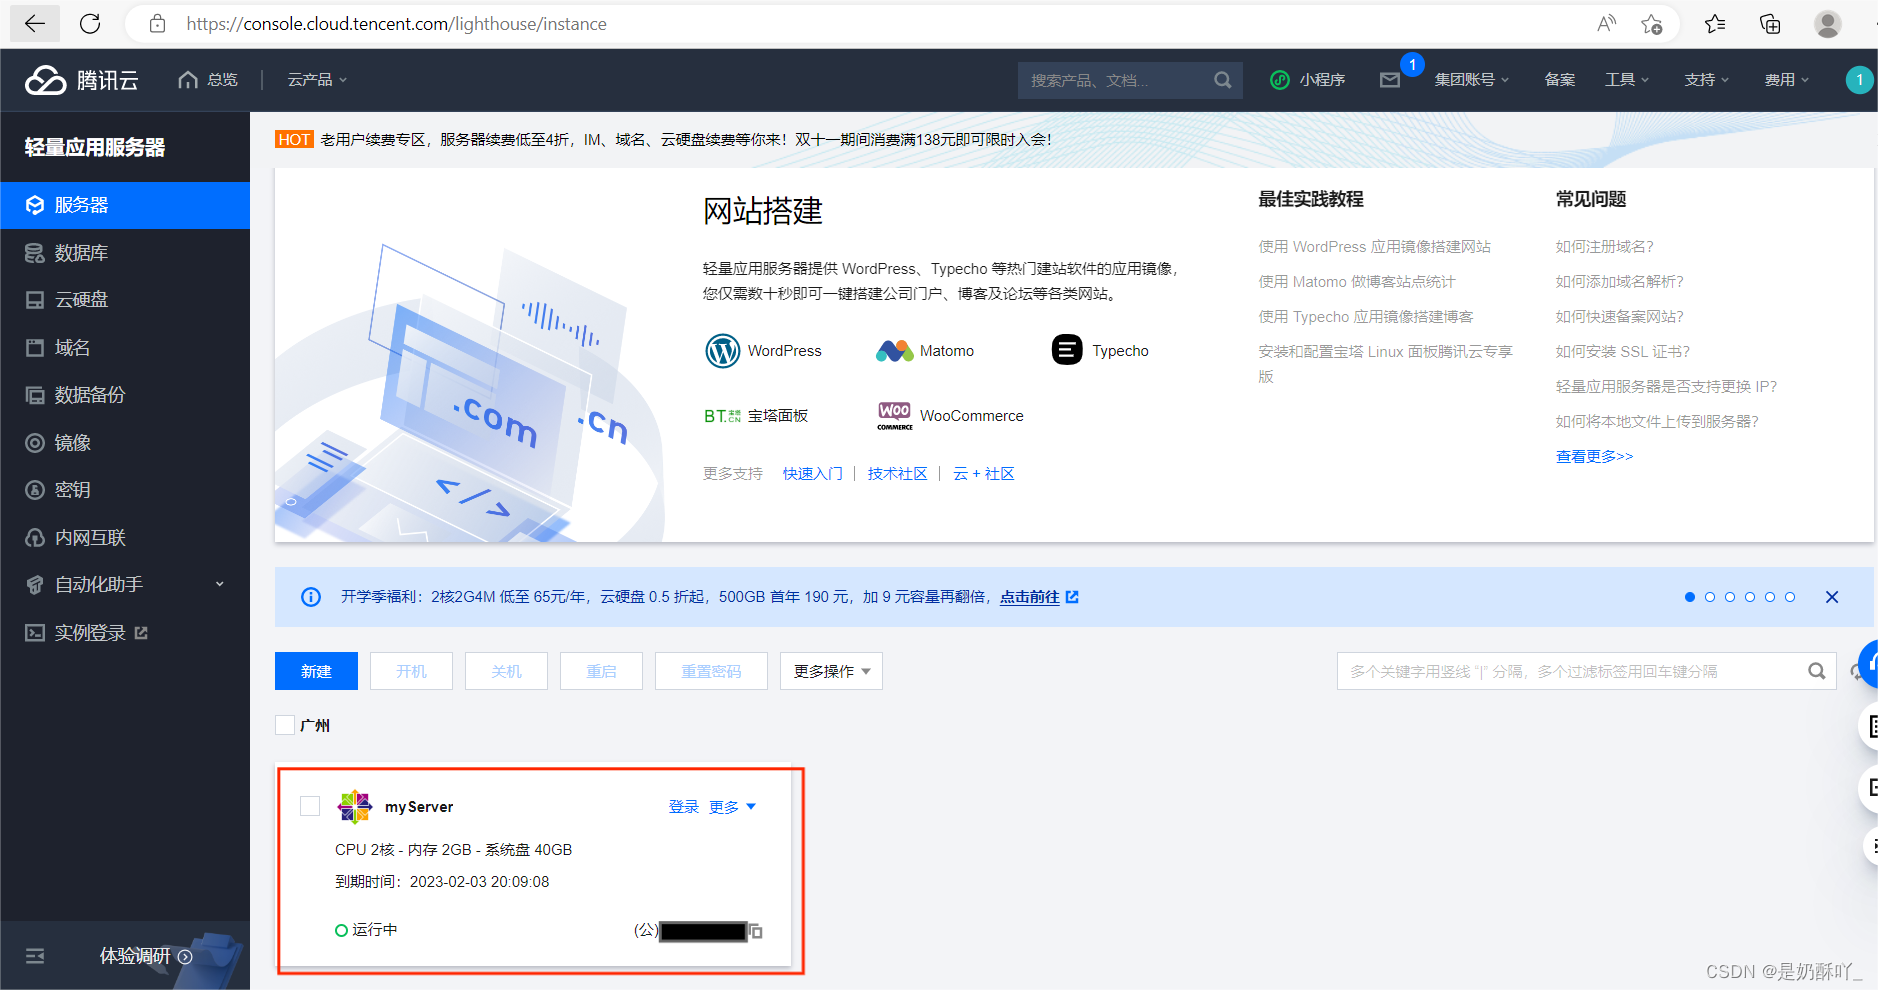Tick the myServer instance checkbox

tap(310, 806)
